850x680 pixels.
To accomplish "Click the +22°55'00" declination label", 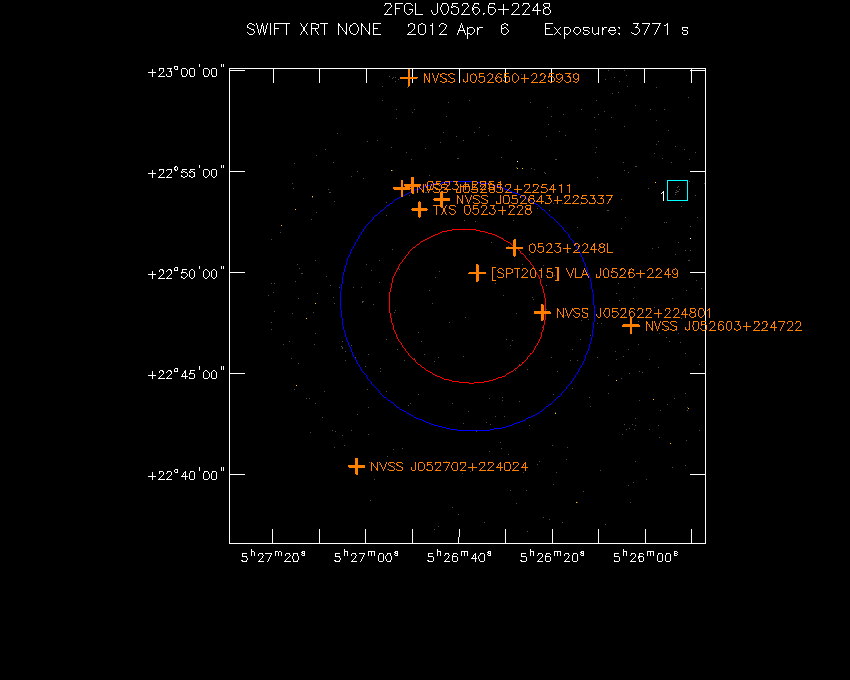I will [x=186, y=173].
